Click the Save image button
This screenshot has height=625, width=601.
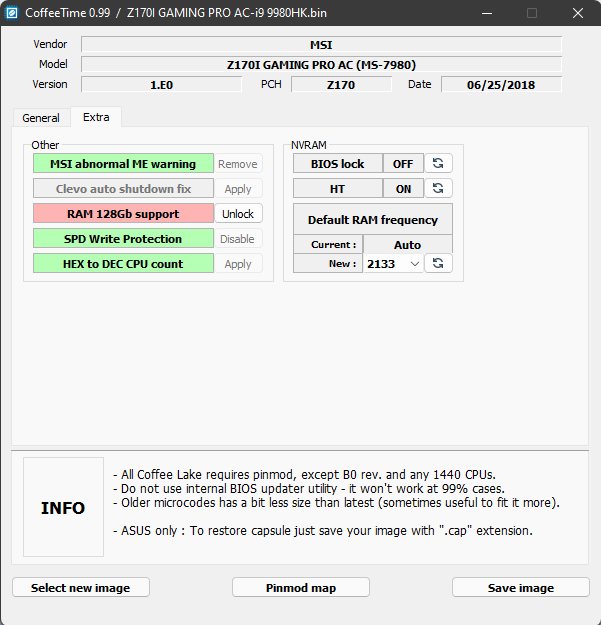pyautogui.click(x=521, y=588)
